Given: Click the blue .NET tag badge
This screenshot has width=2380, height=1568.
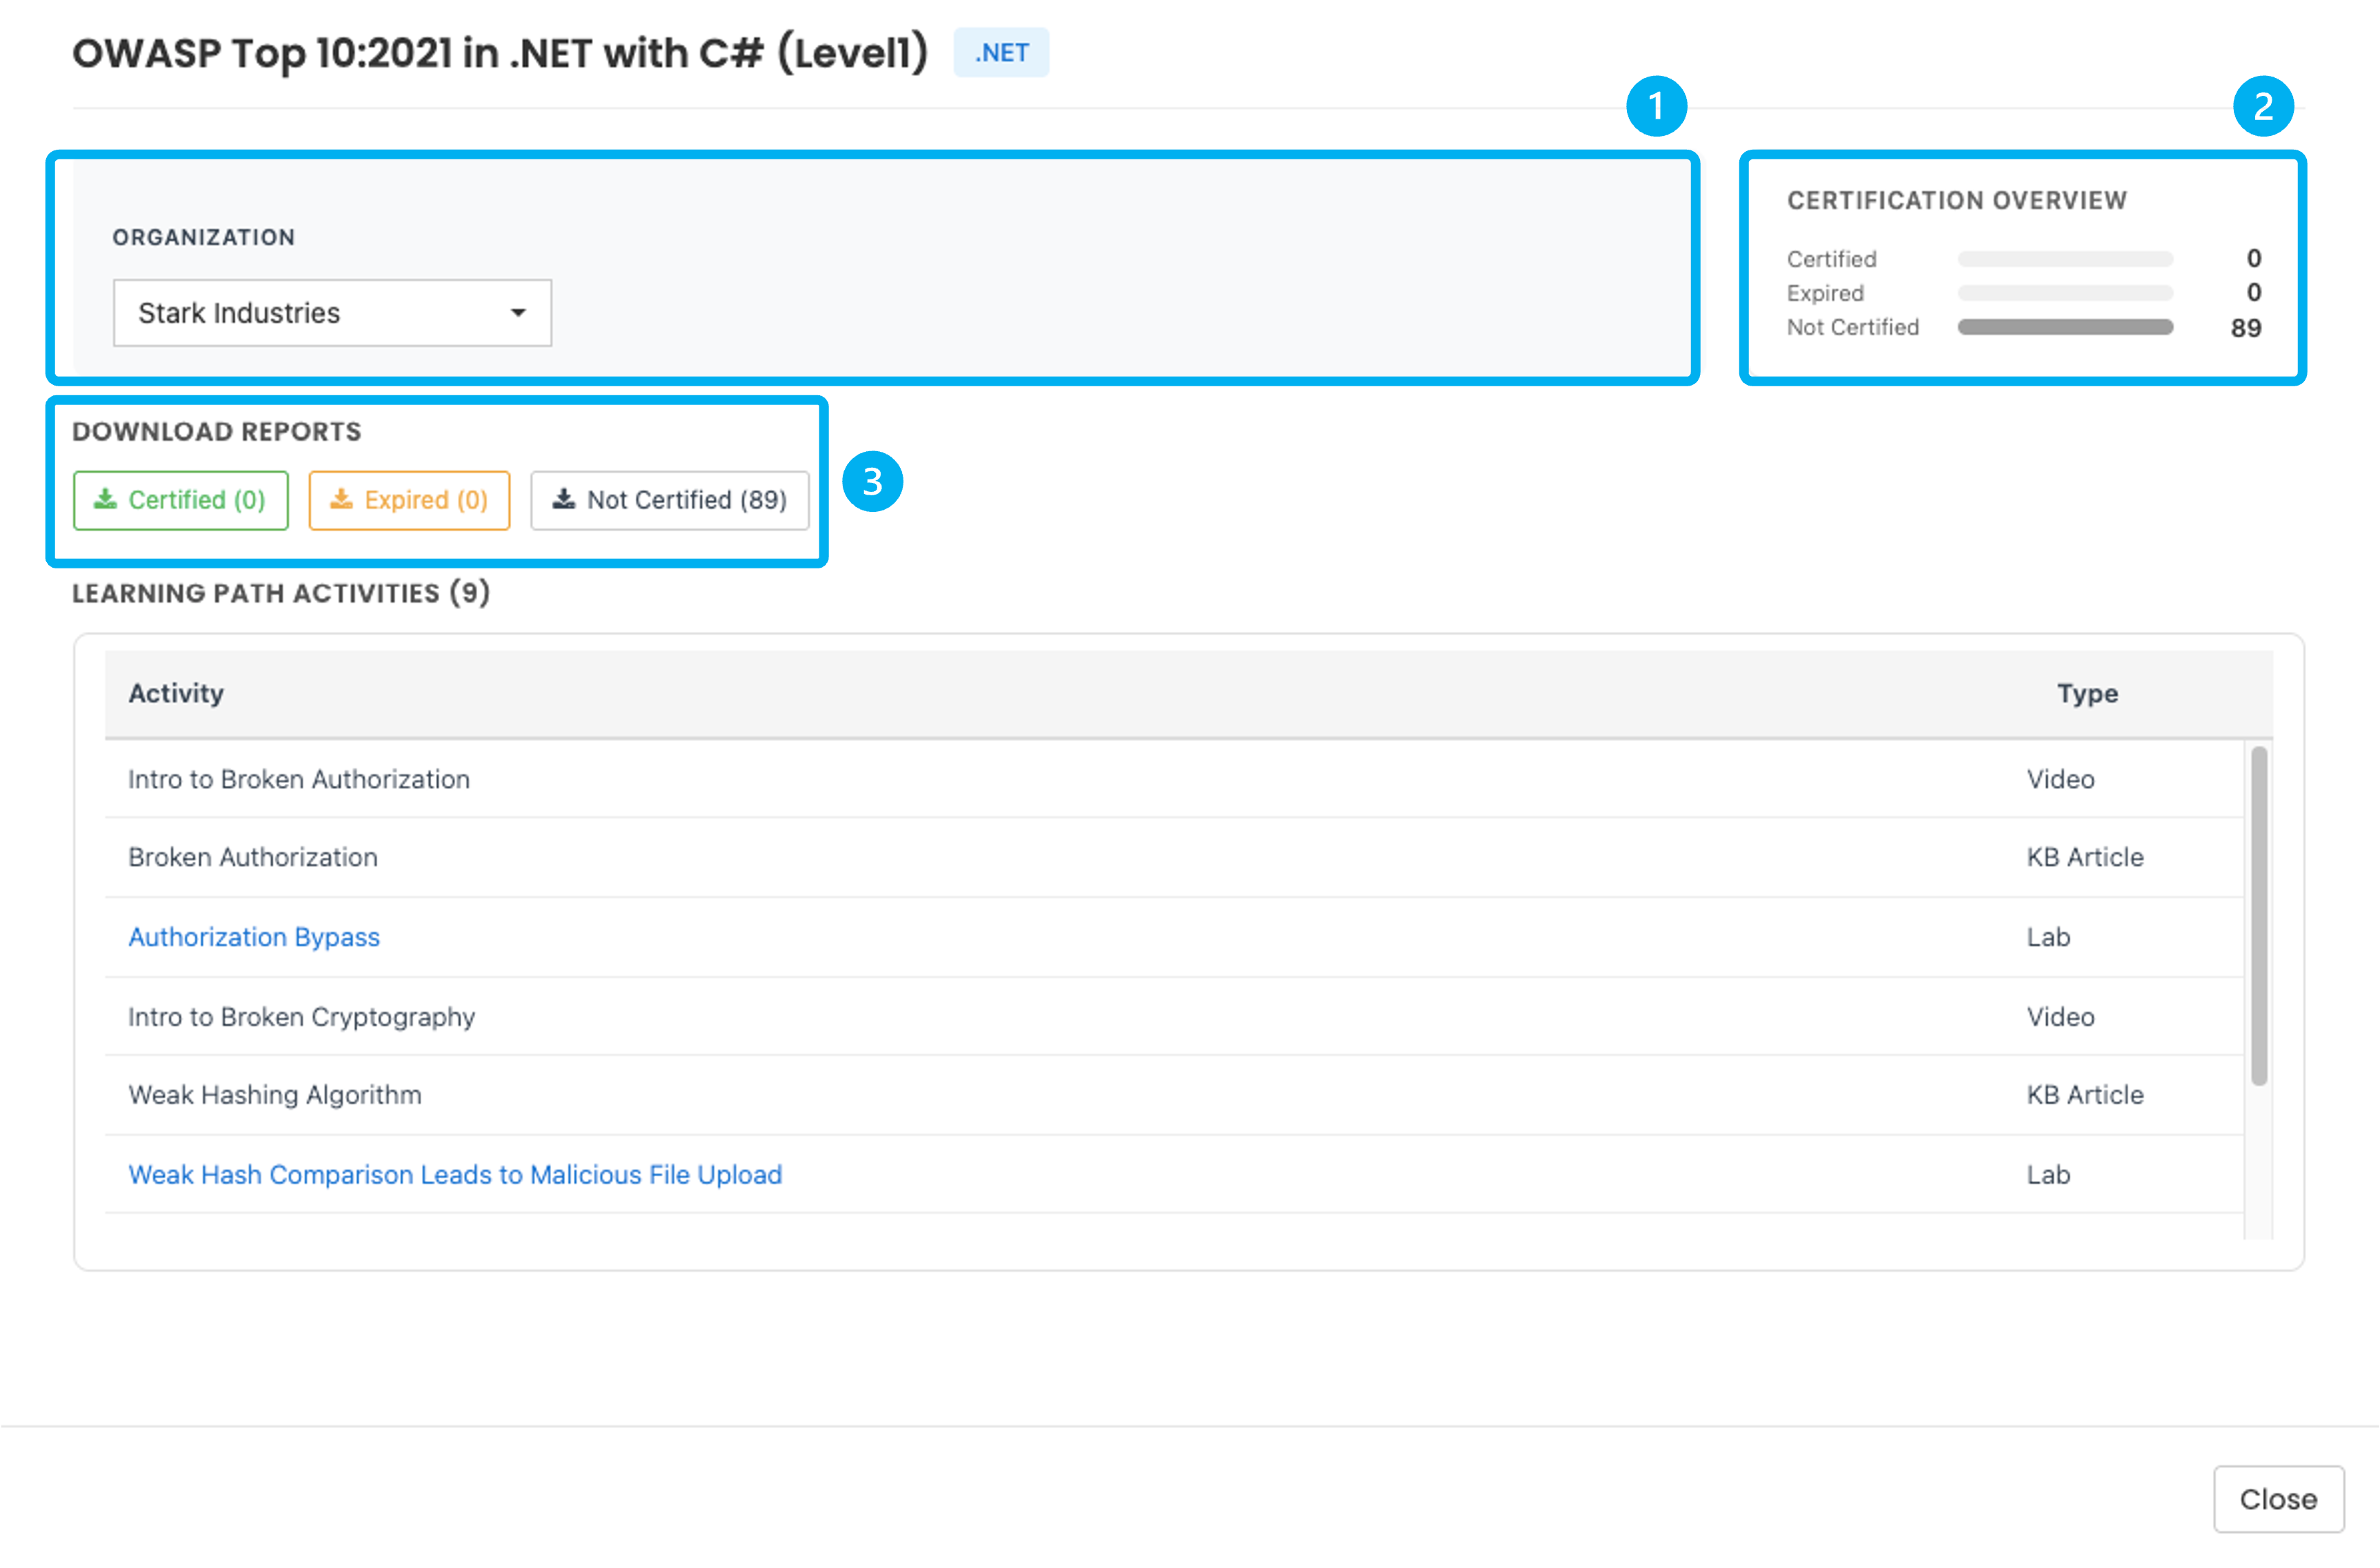Looking at the screenshot, I should click(1001, 53).
